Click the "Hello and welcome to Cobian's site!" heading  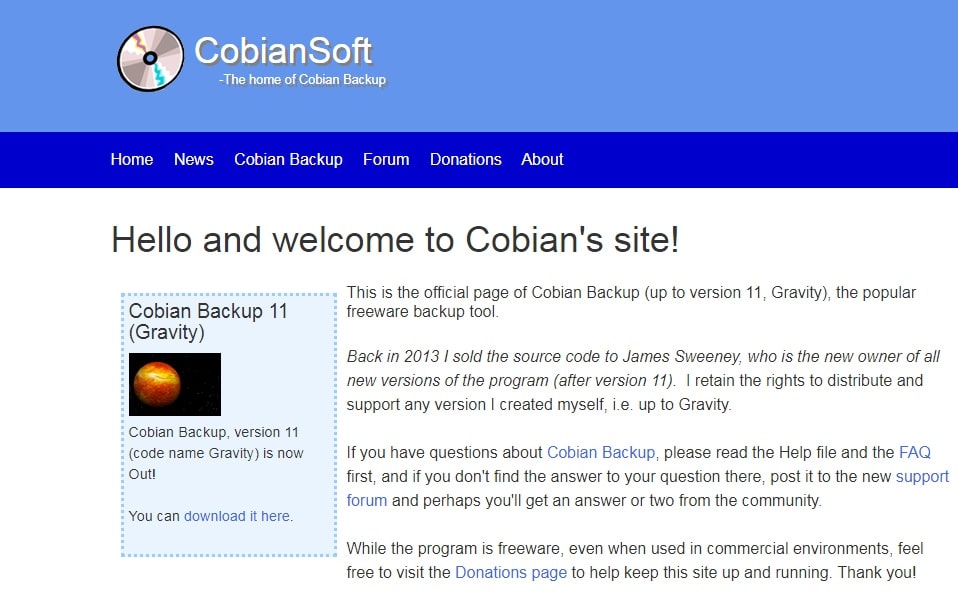click(395, 239)
